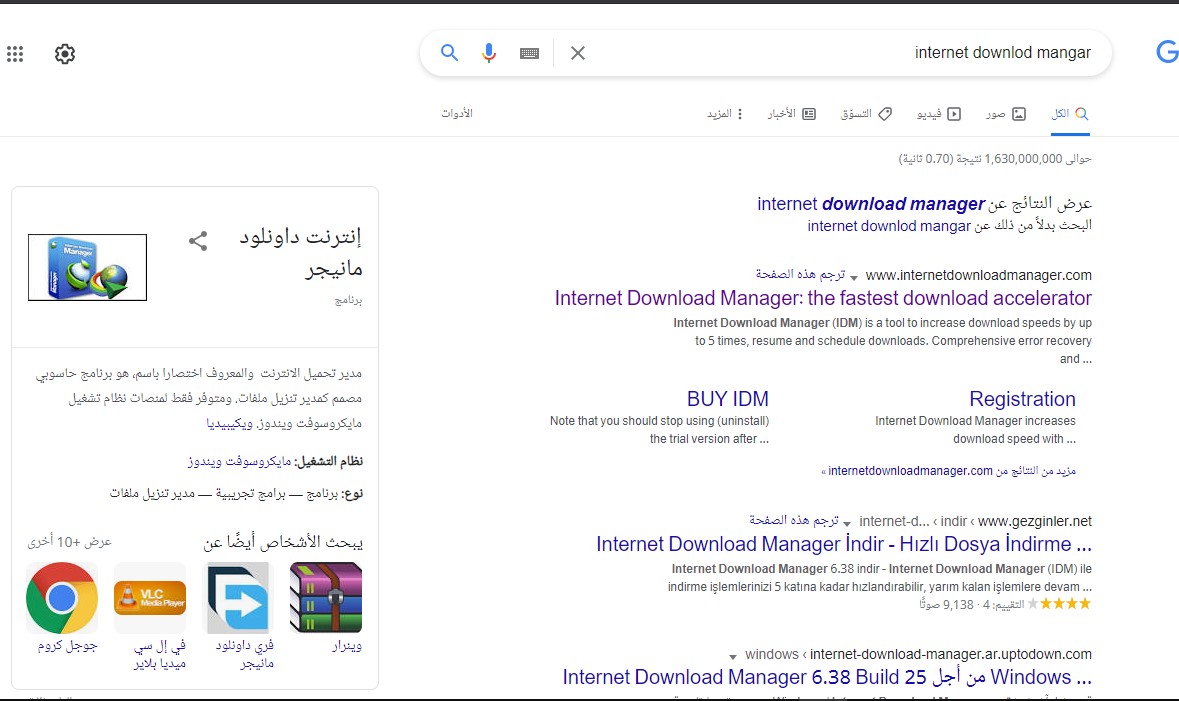Open the 'Internet Download Manager İndir' result
The height and width of the screenshot is (701, 1179).
(x=844, y=544)
